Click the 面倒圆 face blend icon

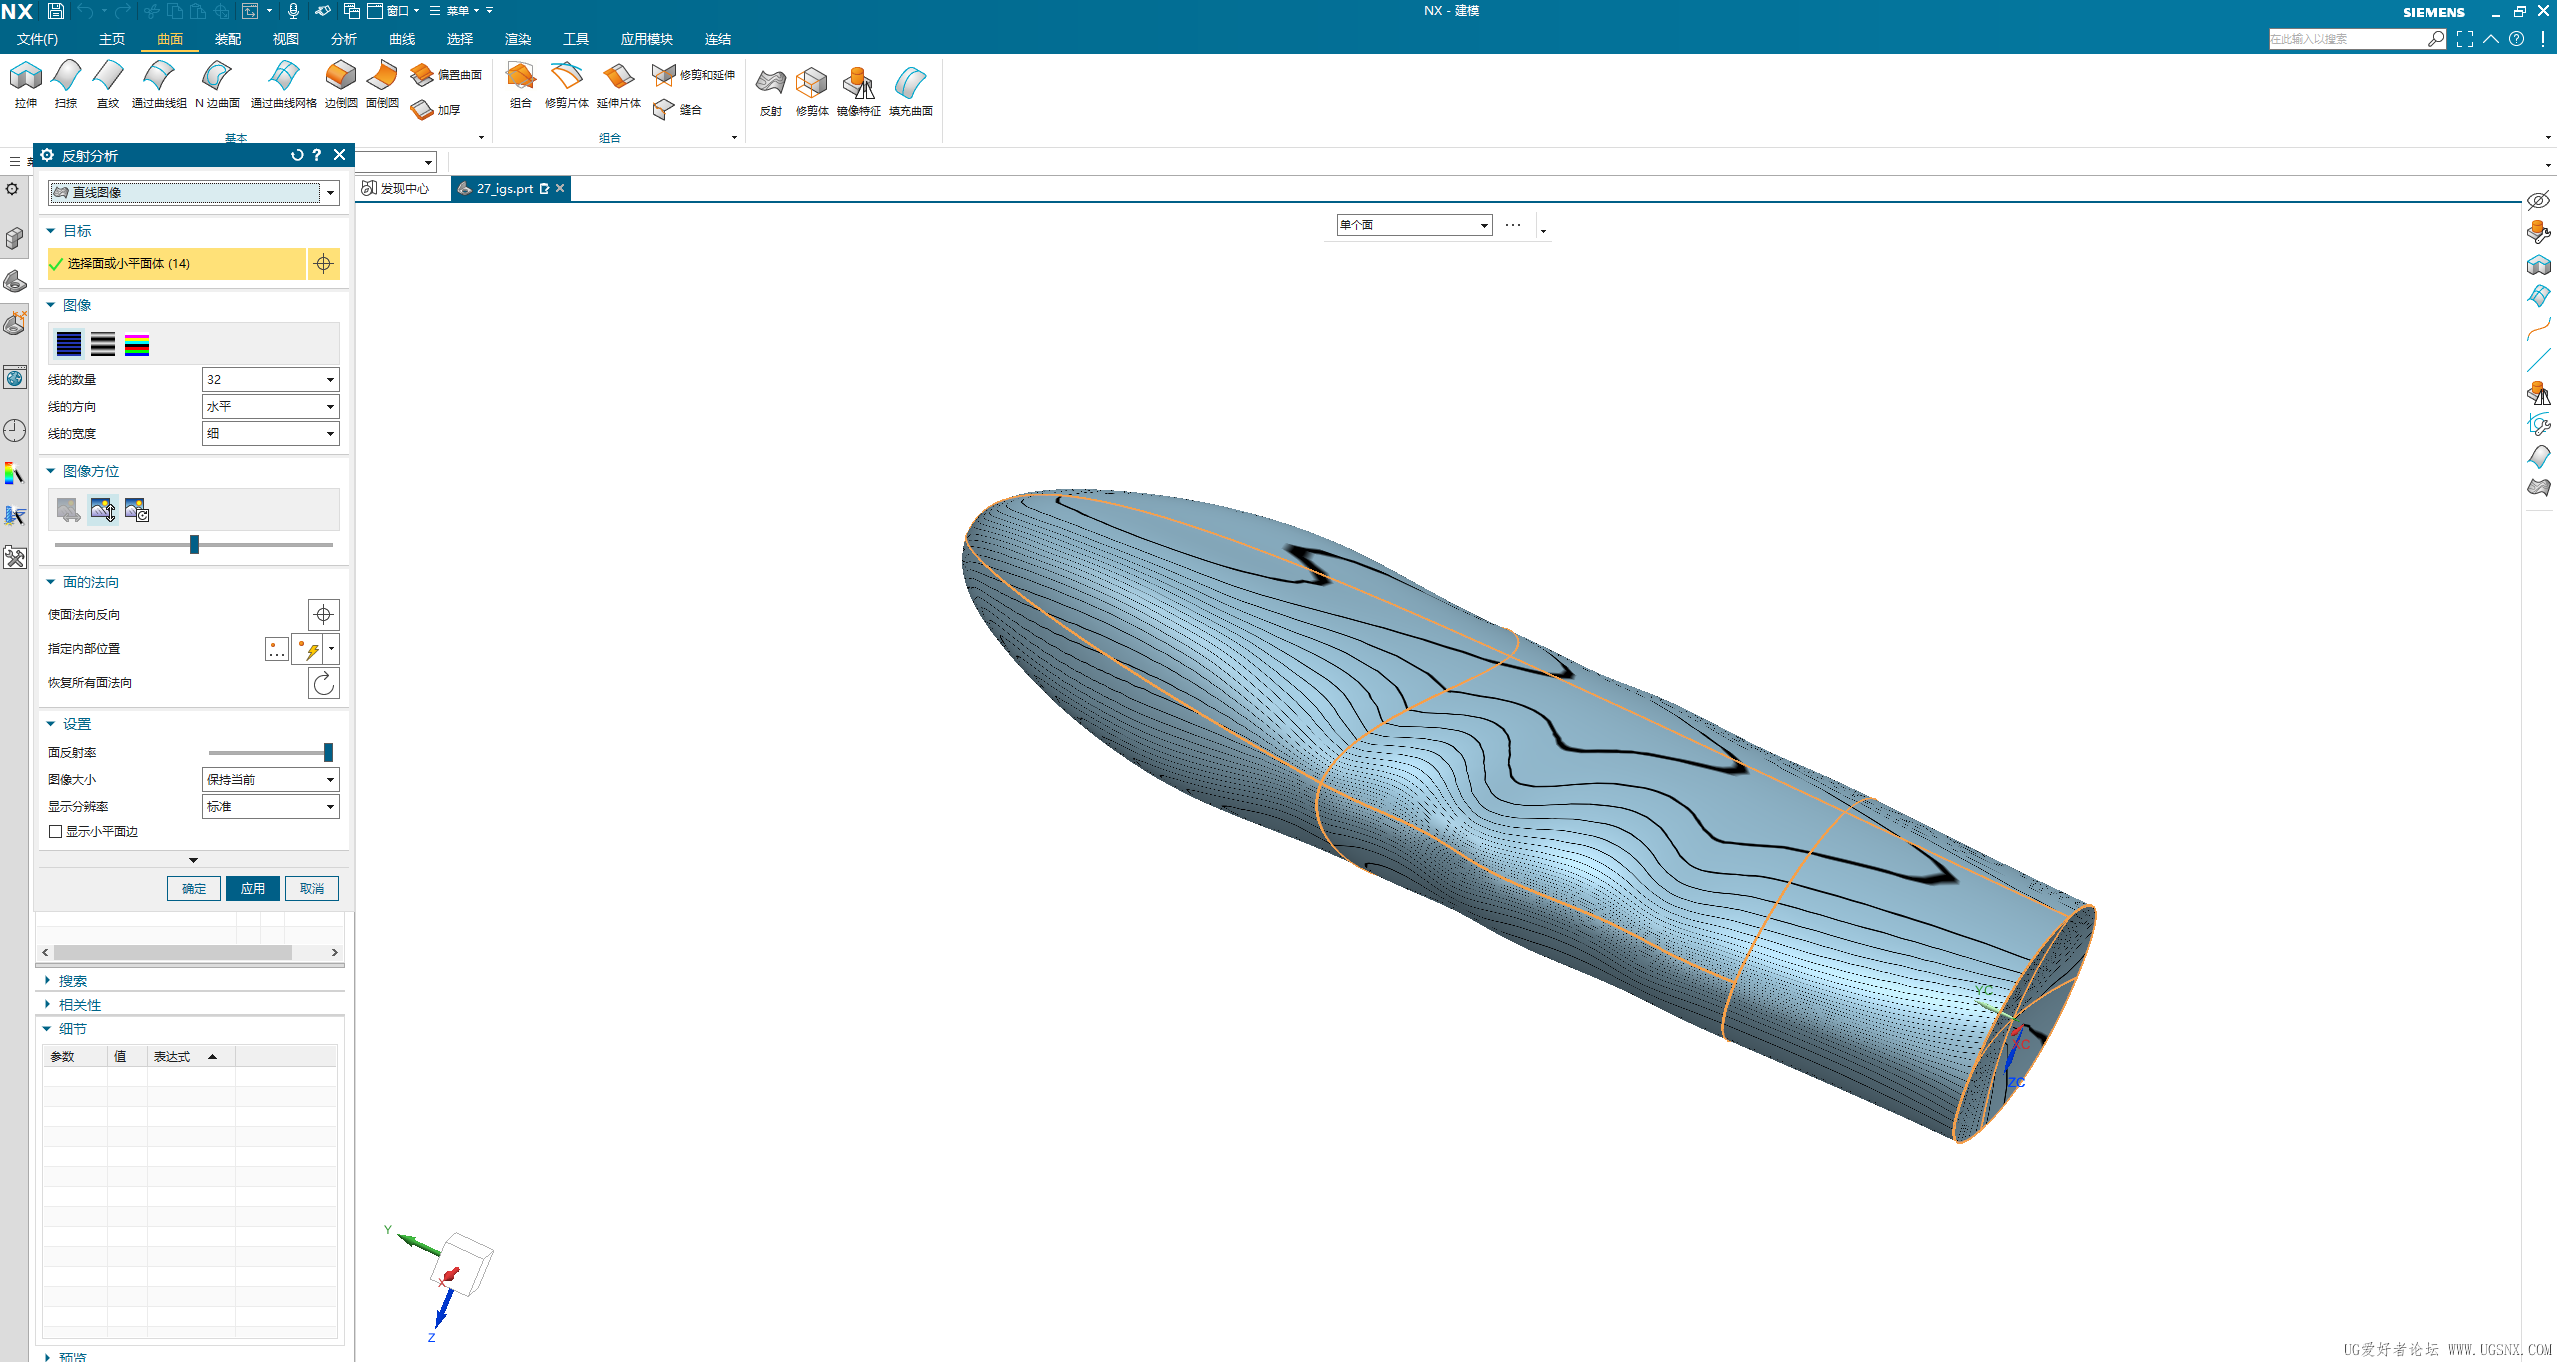(382, 84)
